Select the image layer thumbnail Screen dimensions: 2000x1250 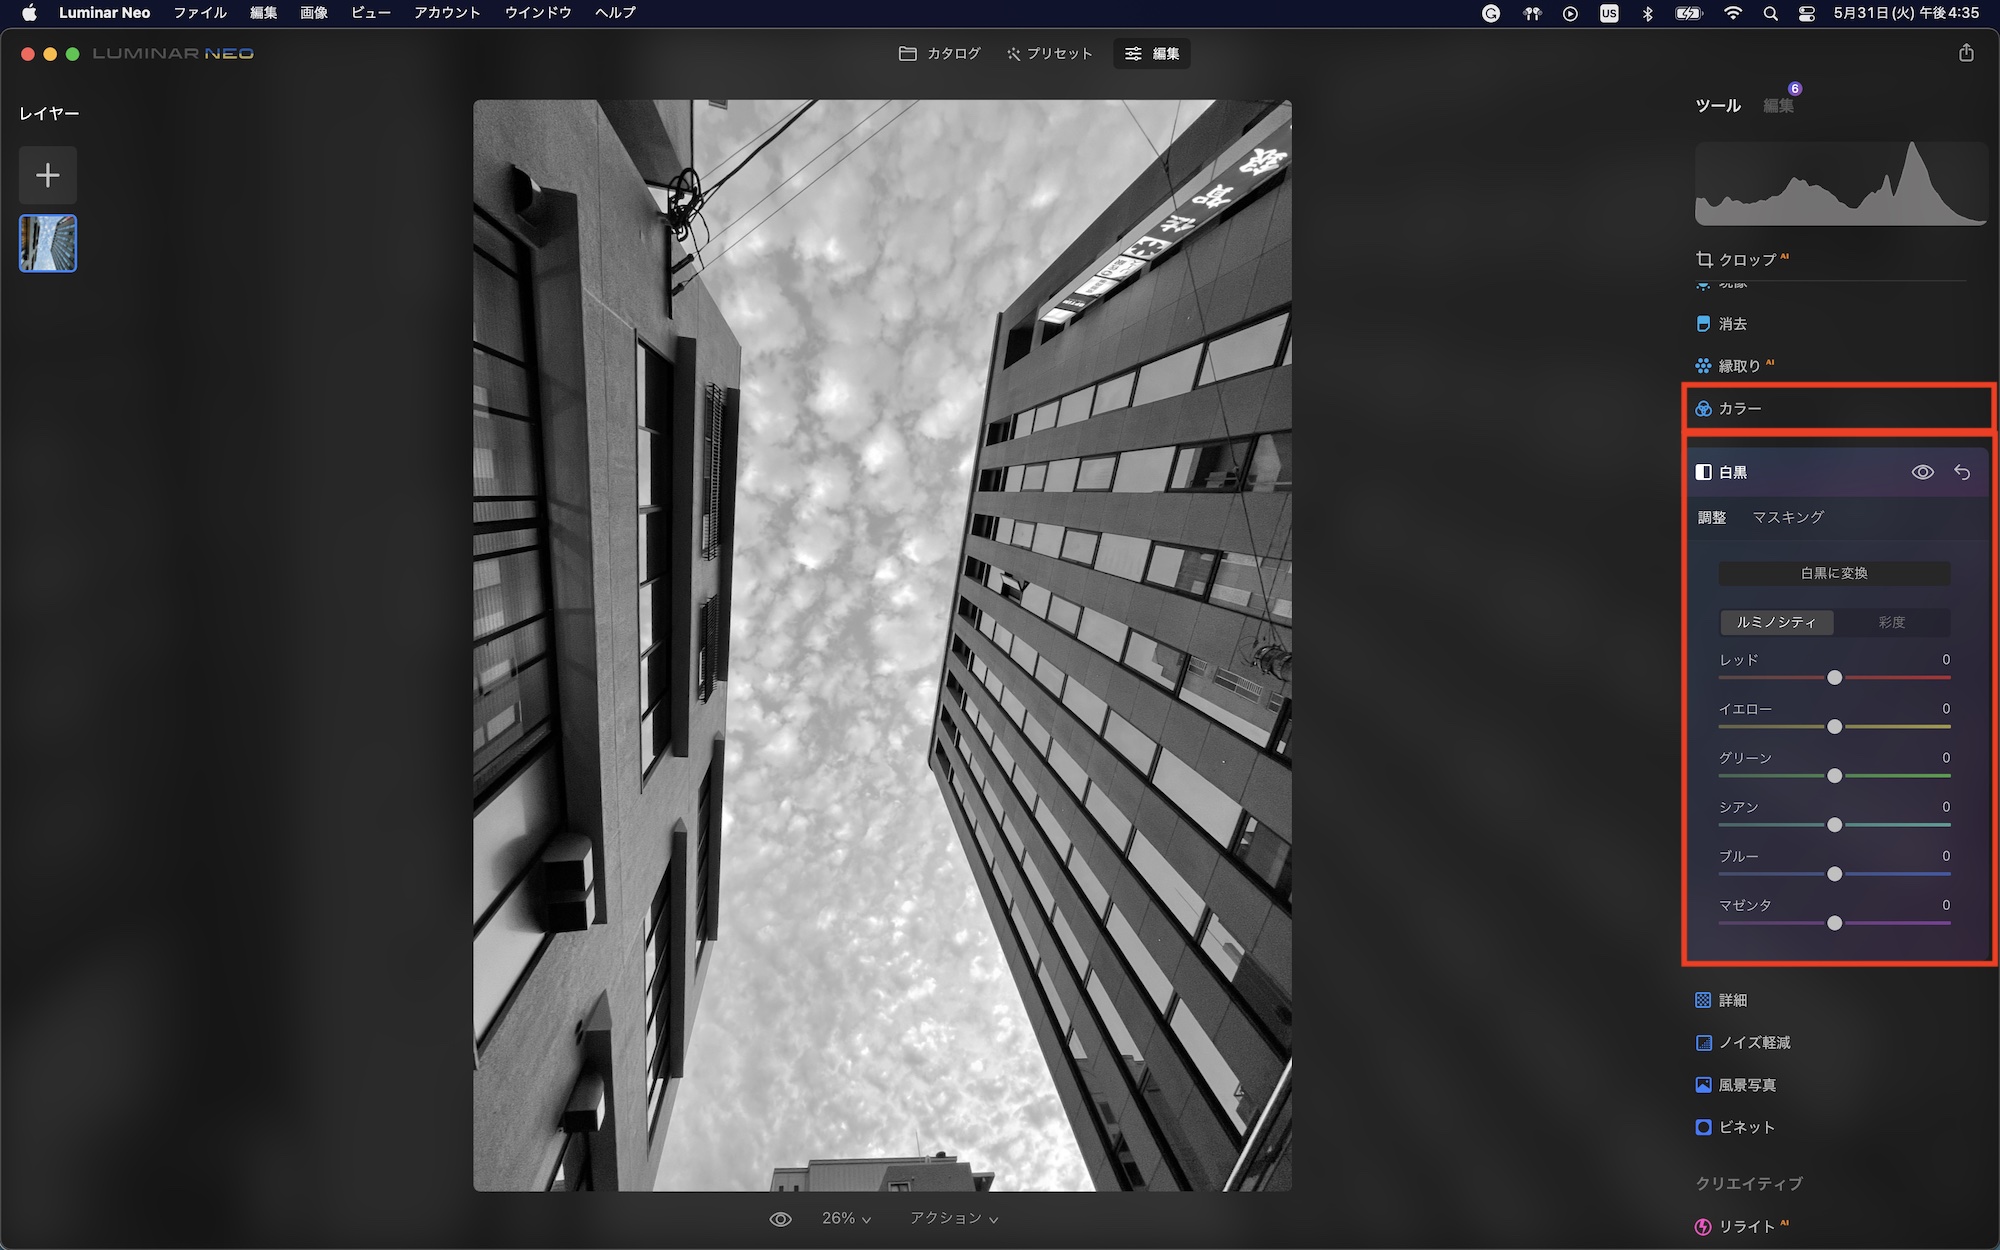[48, 244]
